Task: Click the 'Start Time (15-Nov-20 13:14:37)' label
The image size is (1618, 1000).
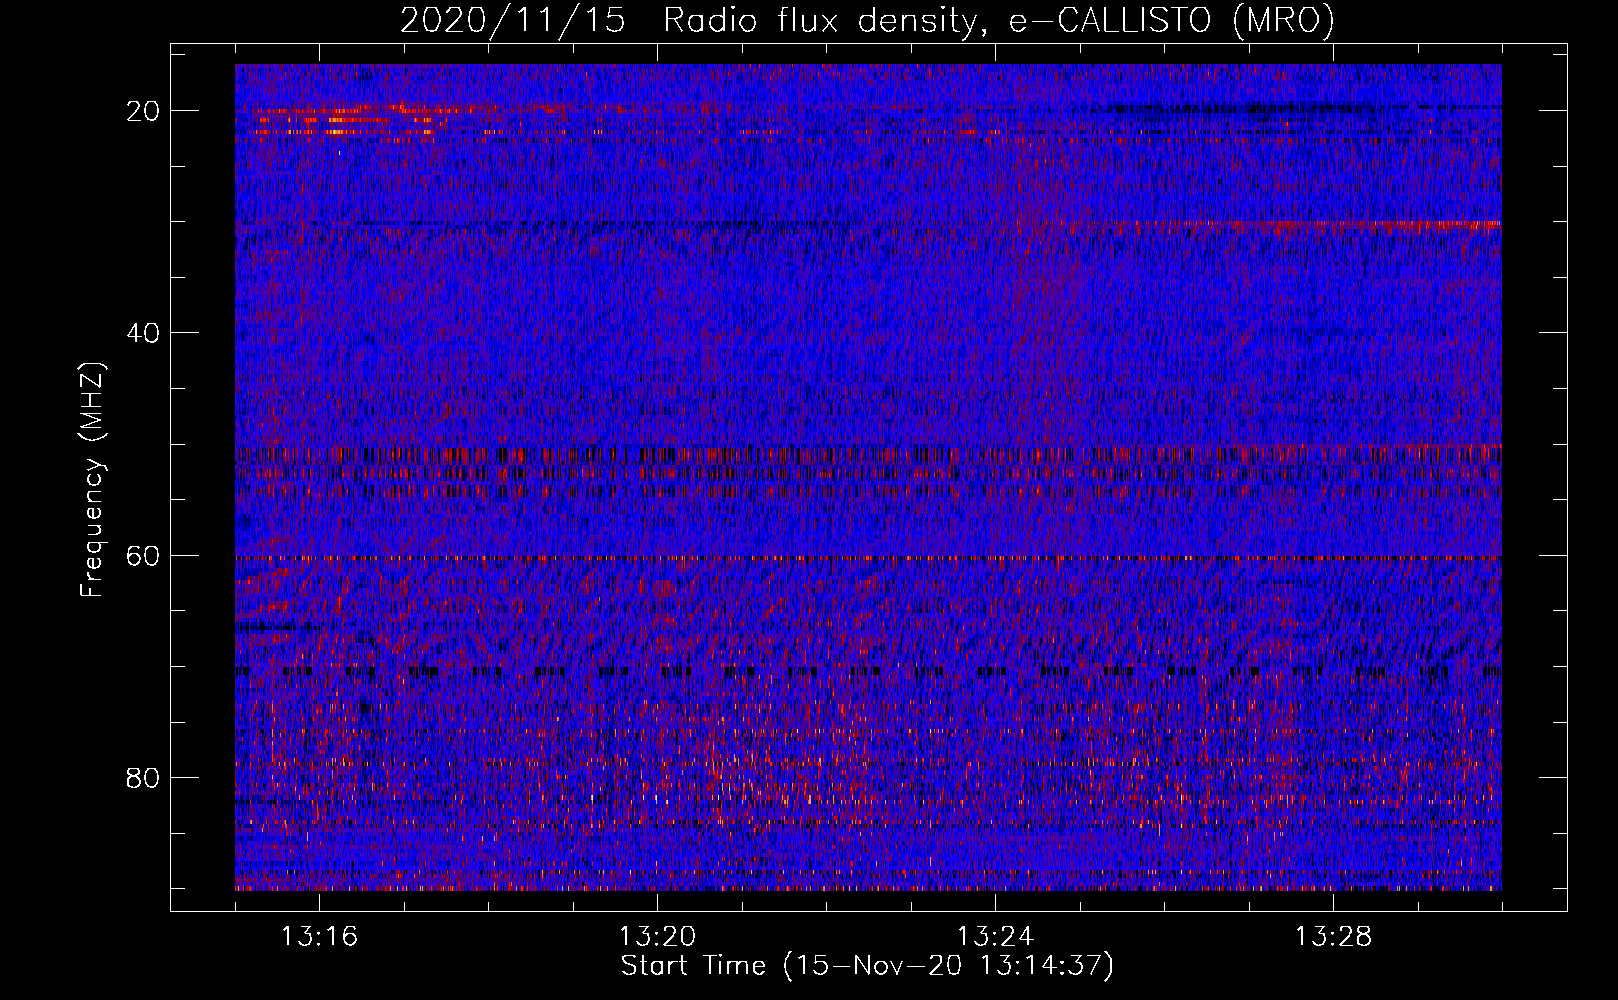Action: coord(867,966)
